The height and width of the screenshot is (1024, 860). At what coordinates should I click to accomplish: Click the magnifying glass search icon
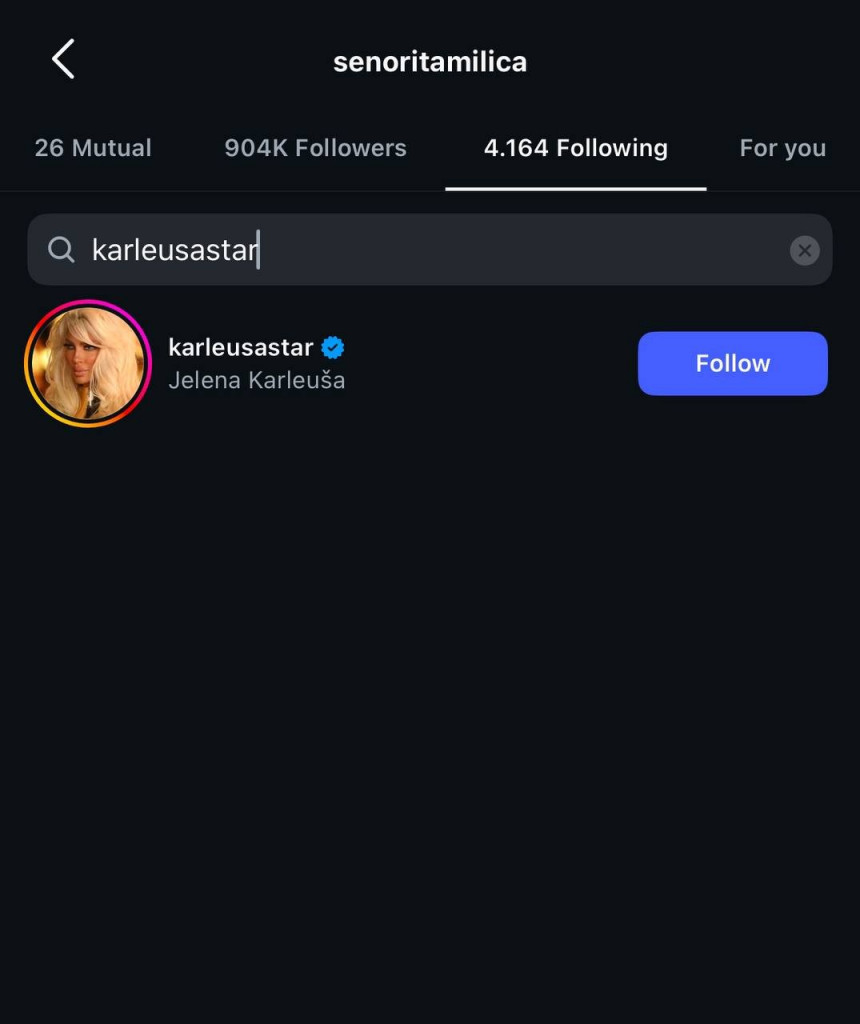pyautogui.click(x=61, y=250)
